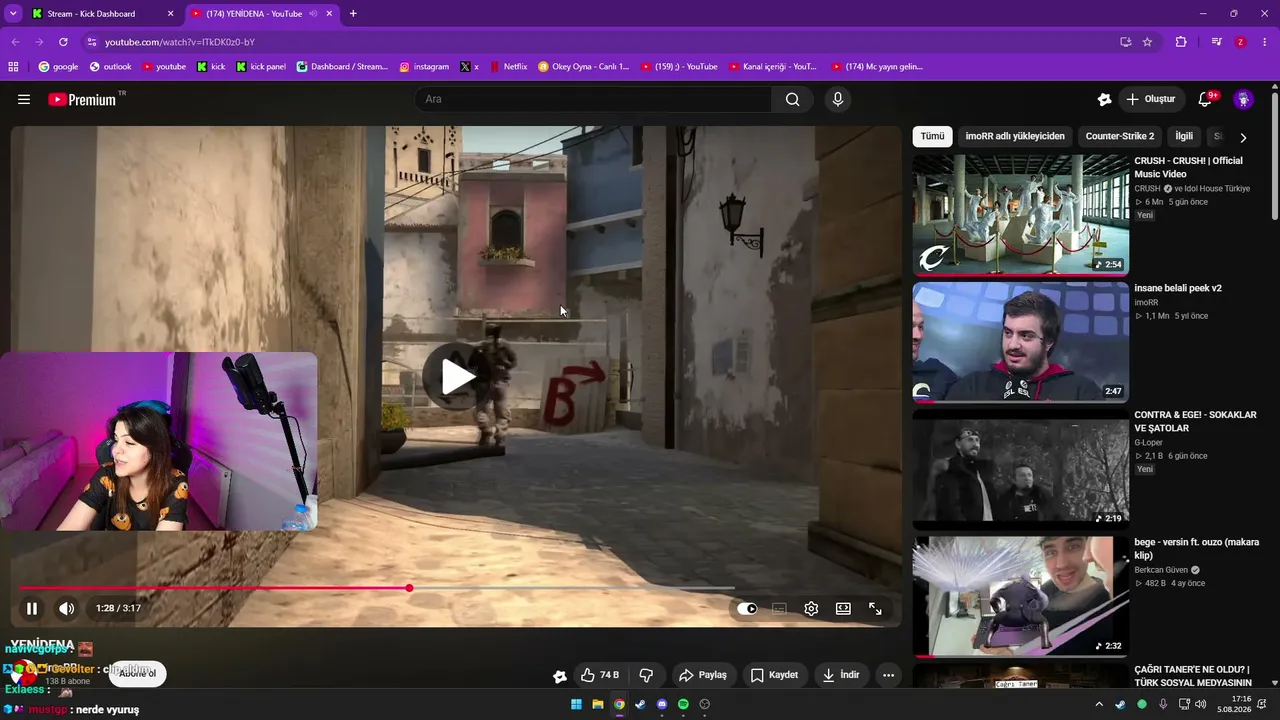Open more actions three-dot menu
The width and height of the screenshot is (1280, 720).
tap(888, 675)
